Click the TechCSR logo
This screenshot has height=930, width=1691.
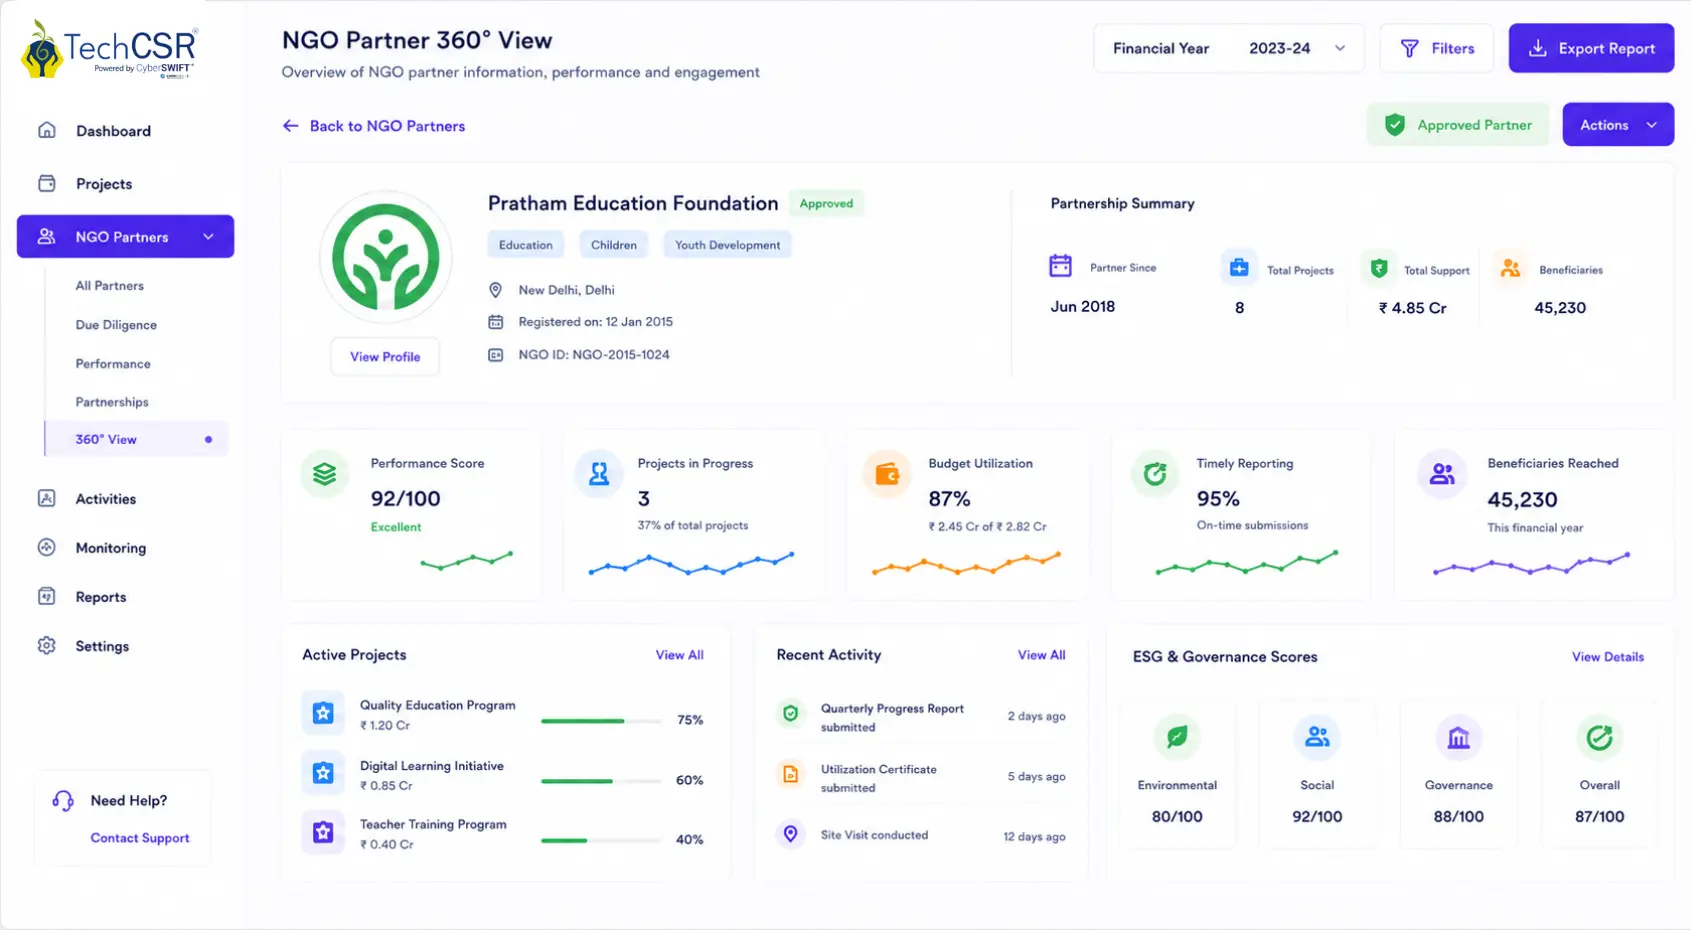(109, 49)
